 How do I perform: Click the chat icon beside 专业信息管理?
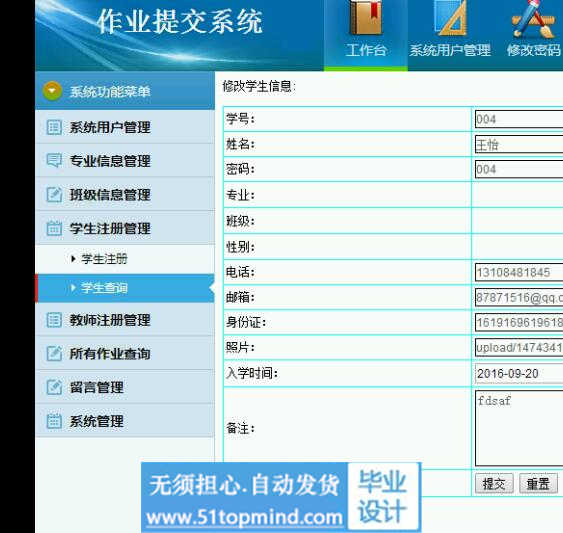click(54, 160)
